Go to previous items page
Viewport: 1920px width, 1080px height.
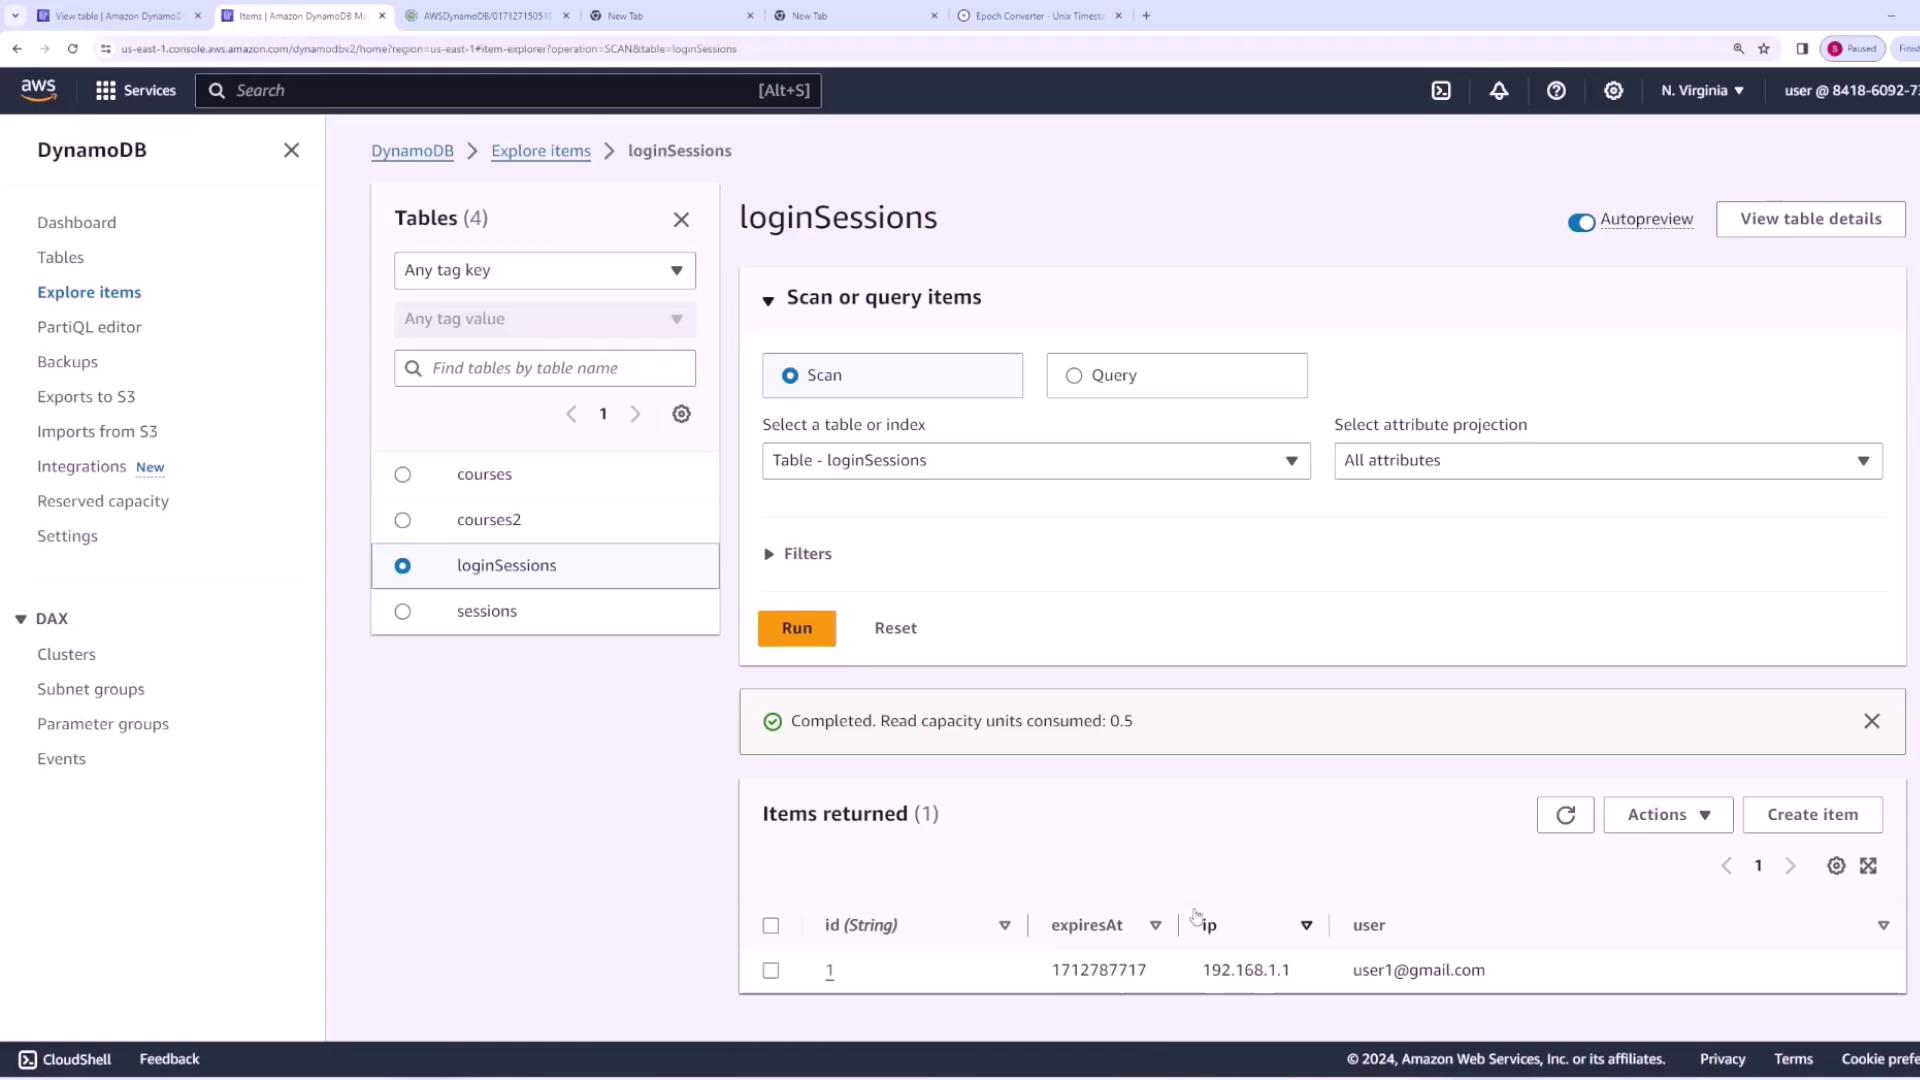(1726, 866)
